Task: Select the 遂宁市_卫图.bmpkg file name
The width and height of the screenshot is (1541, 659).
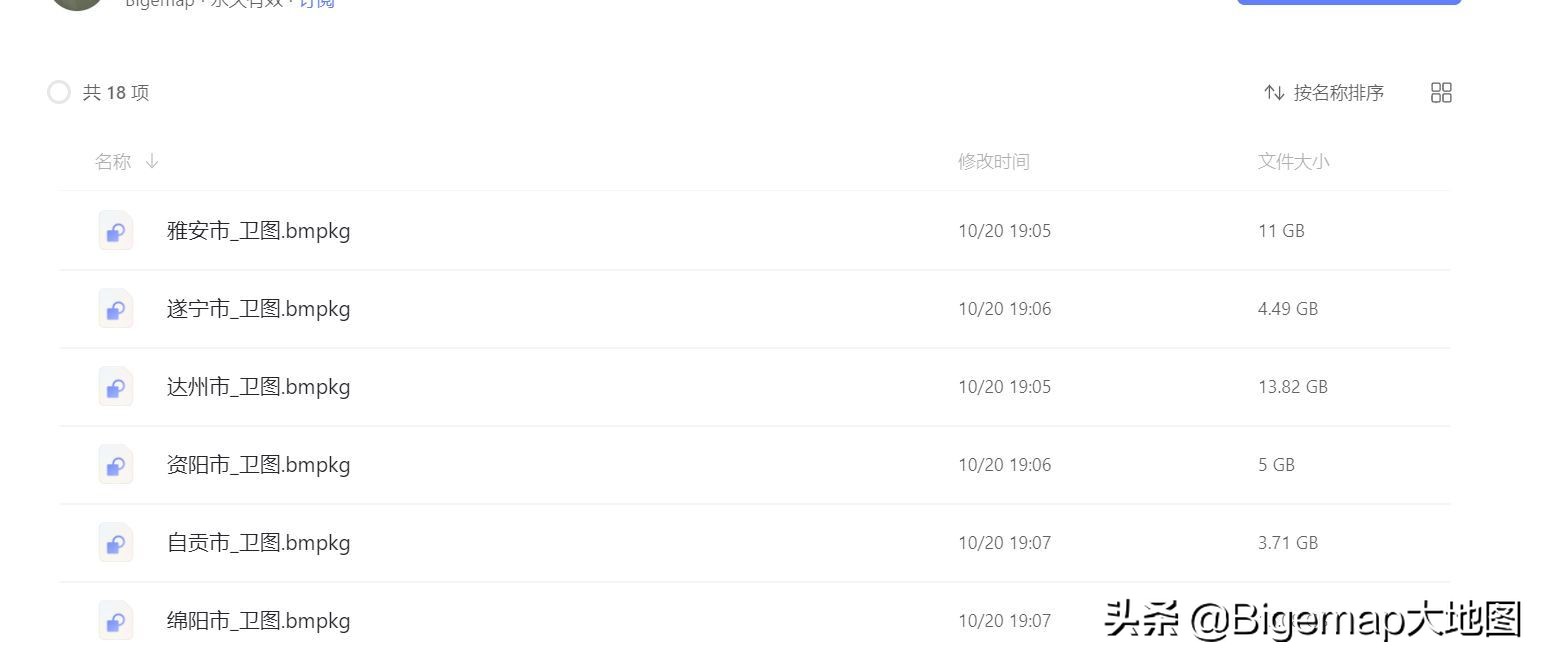Action: tap(258, 309)
